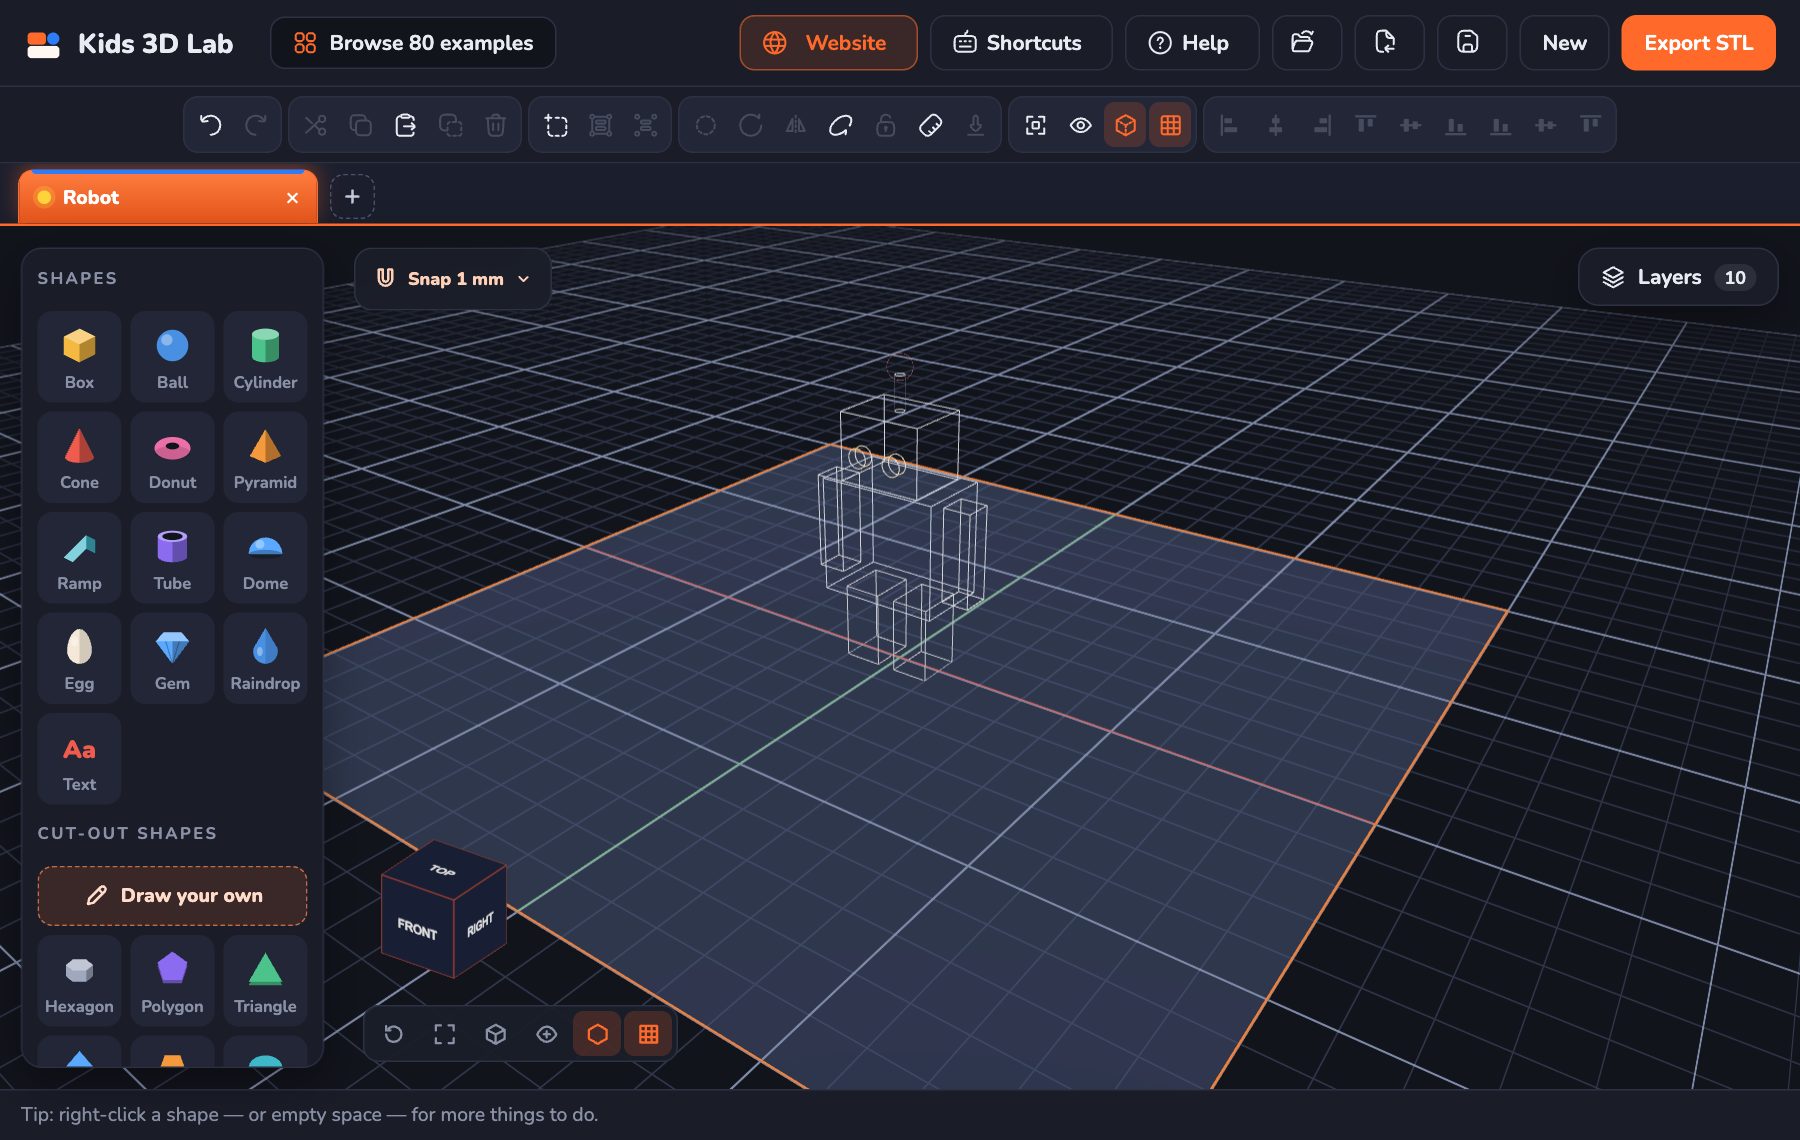Screen dimensions: 1800x1140
Task: Click the FRONT face of view cube
Action: point(417,929)
